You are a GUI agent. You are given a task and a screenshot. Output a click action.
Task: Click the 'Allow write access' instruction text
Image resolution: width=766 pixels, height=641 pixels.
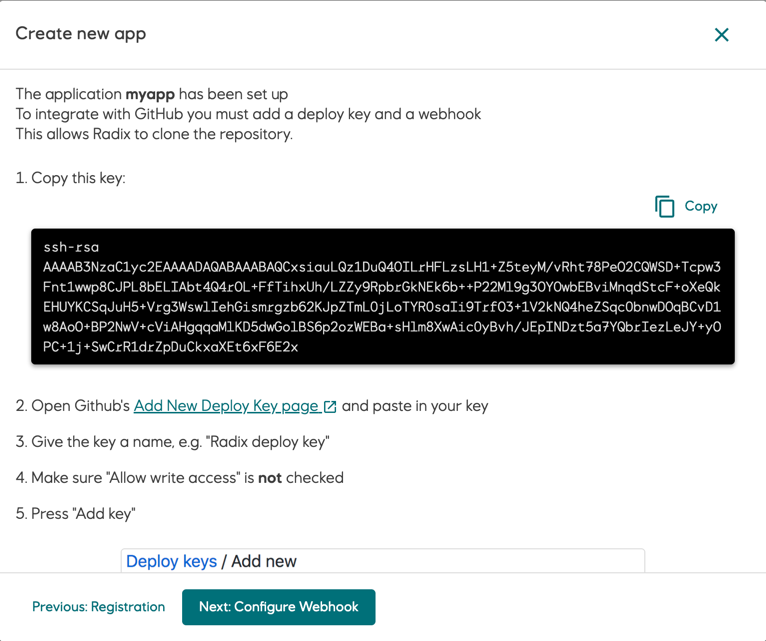(180, 478)
